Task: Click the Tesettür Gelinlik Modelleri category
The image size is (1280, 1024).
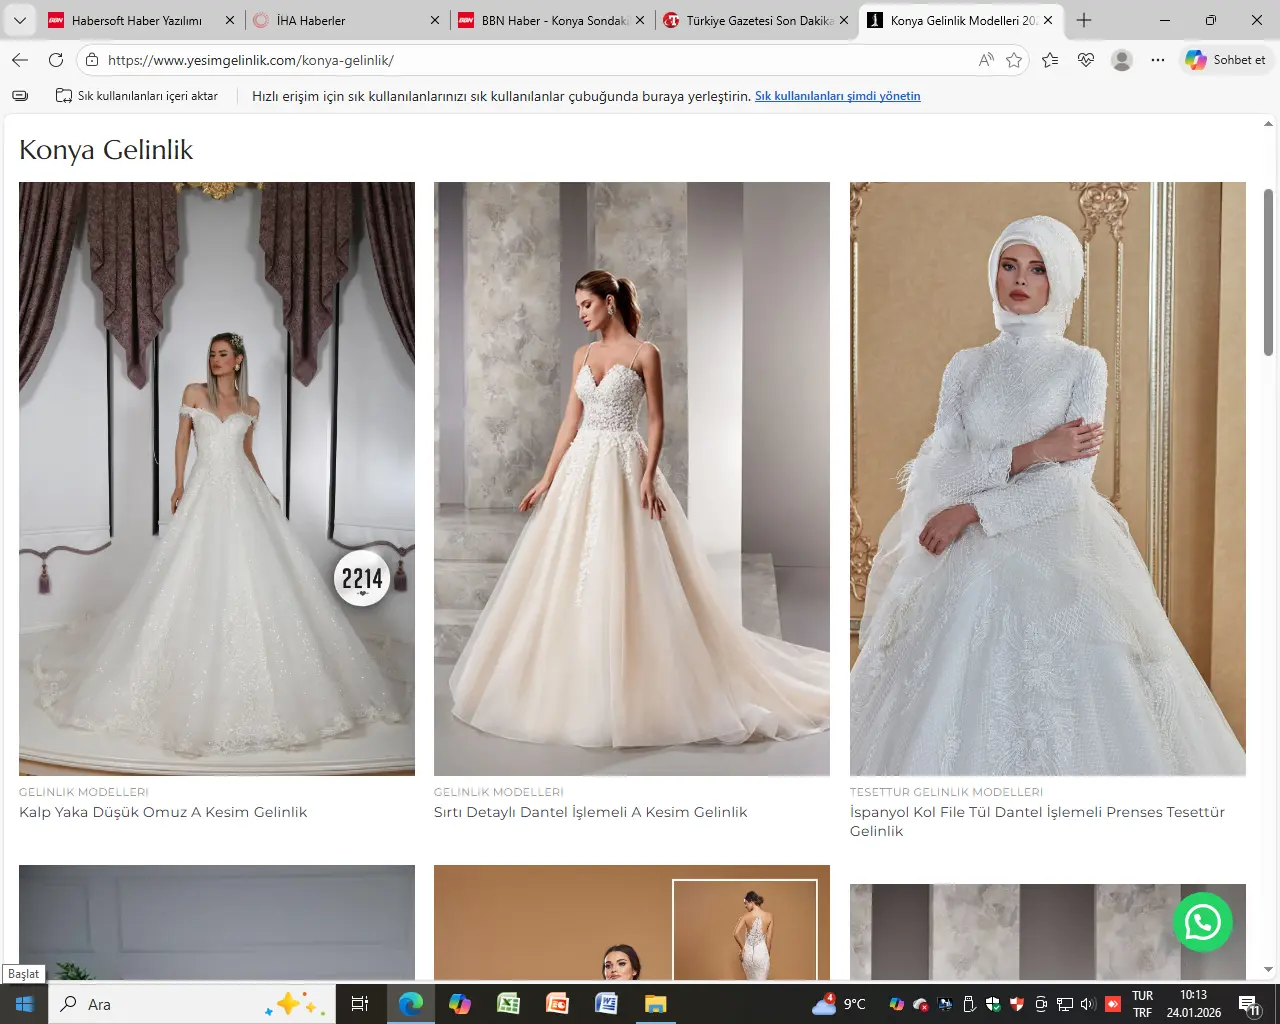Action: (946, 792)
